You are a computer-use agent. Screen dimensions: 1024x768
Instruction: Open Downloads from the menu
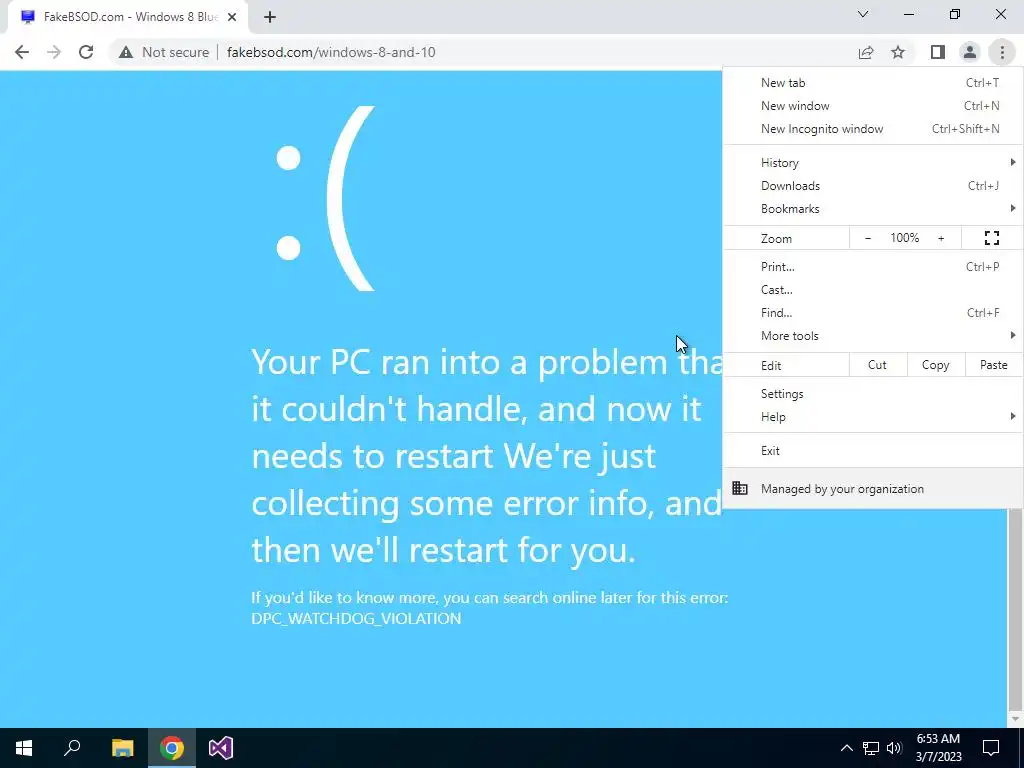point(873,185)
